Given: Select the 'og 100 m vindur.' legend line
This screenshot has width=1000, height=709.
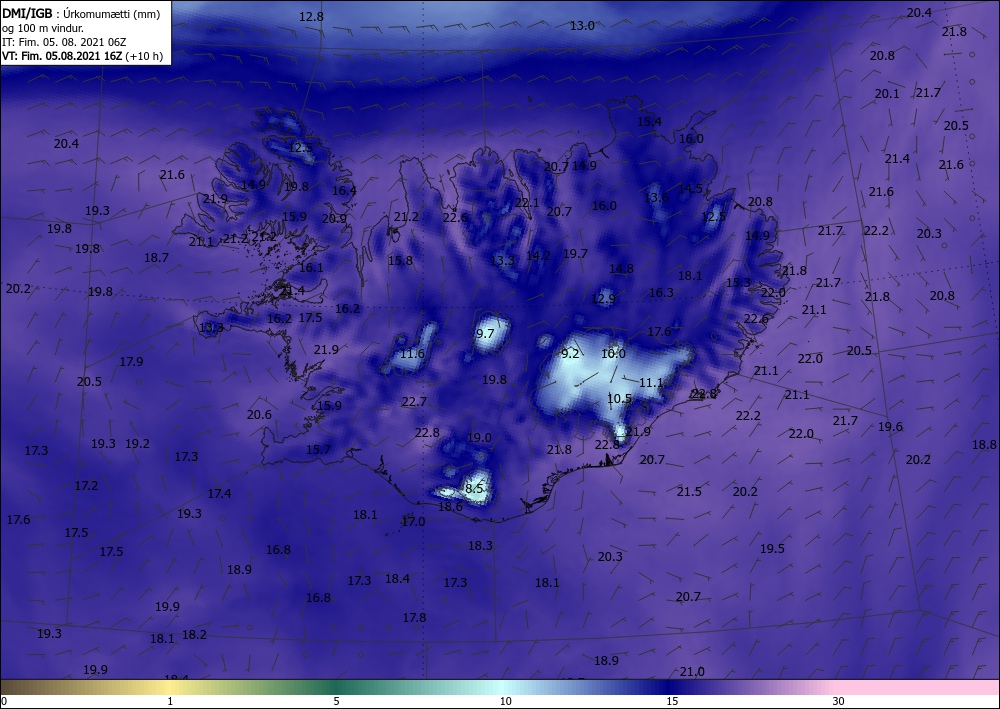Looking at the screenshot, I should tap(43, 28).
